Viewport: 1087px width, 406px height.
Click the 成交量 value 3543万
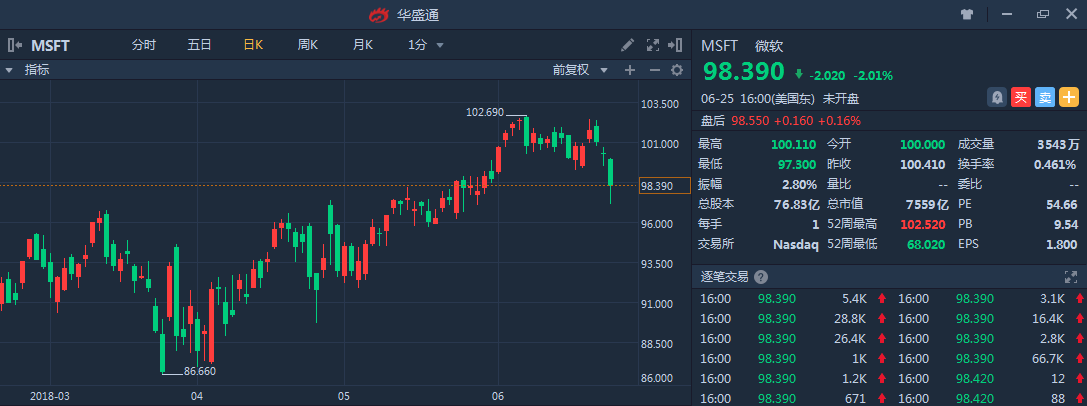pos(1059,145)
